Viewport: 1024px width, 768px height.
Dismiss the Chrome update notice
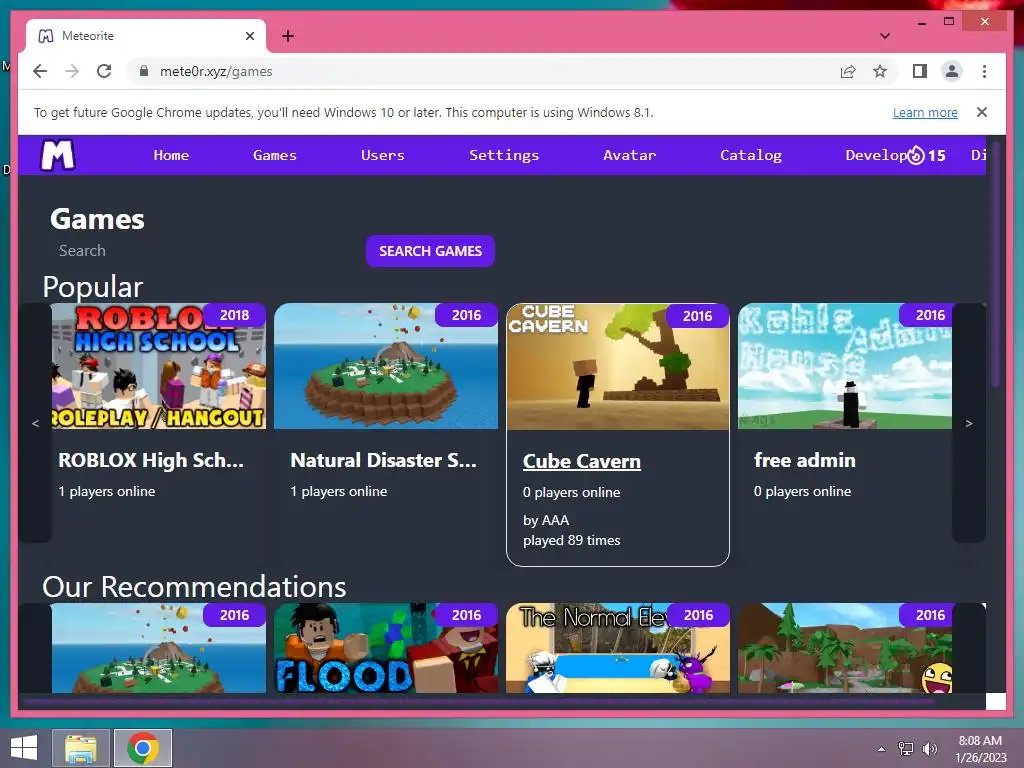tap(982, 112)
